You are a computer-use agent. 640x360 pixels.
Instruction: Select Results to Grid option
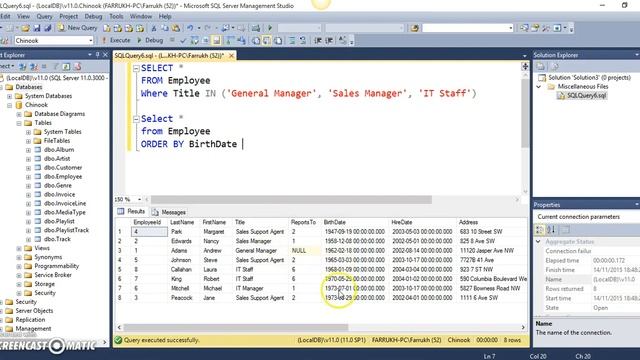[x=267, y=40]
